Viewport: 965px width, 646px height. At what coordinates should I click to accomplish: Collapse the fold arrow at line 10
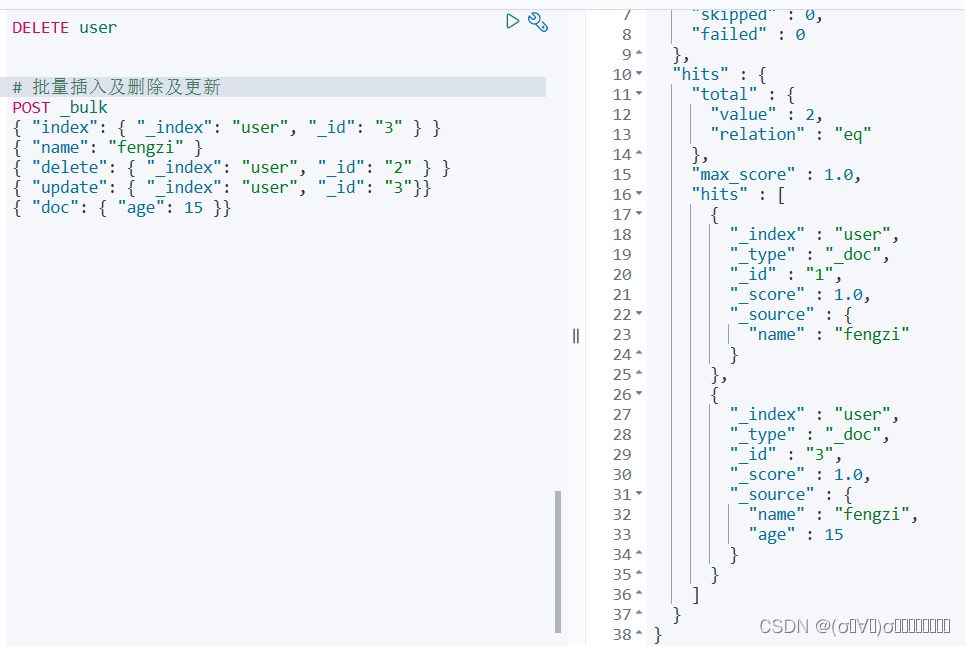tap(639, 74)
